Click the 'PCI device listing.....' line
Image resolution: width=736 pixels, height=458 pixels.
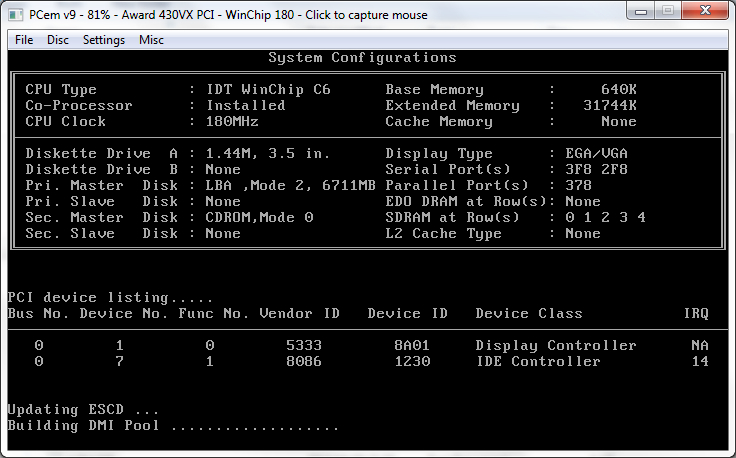(x=110, y=298)
